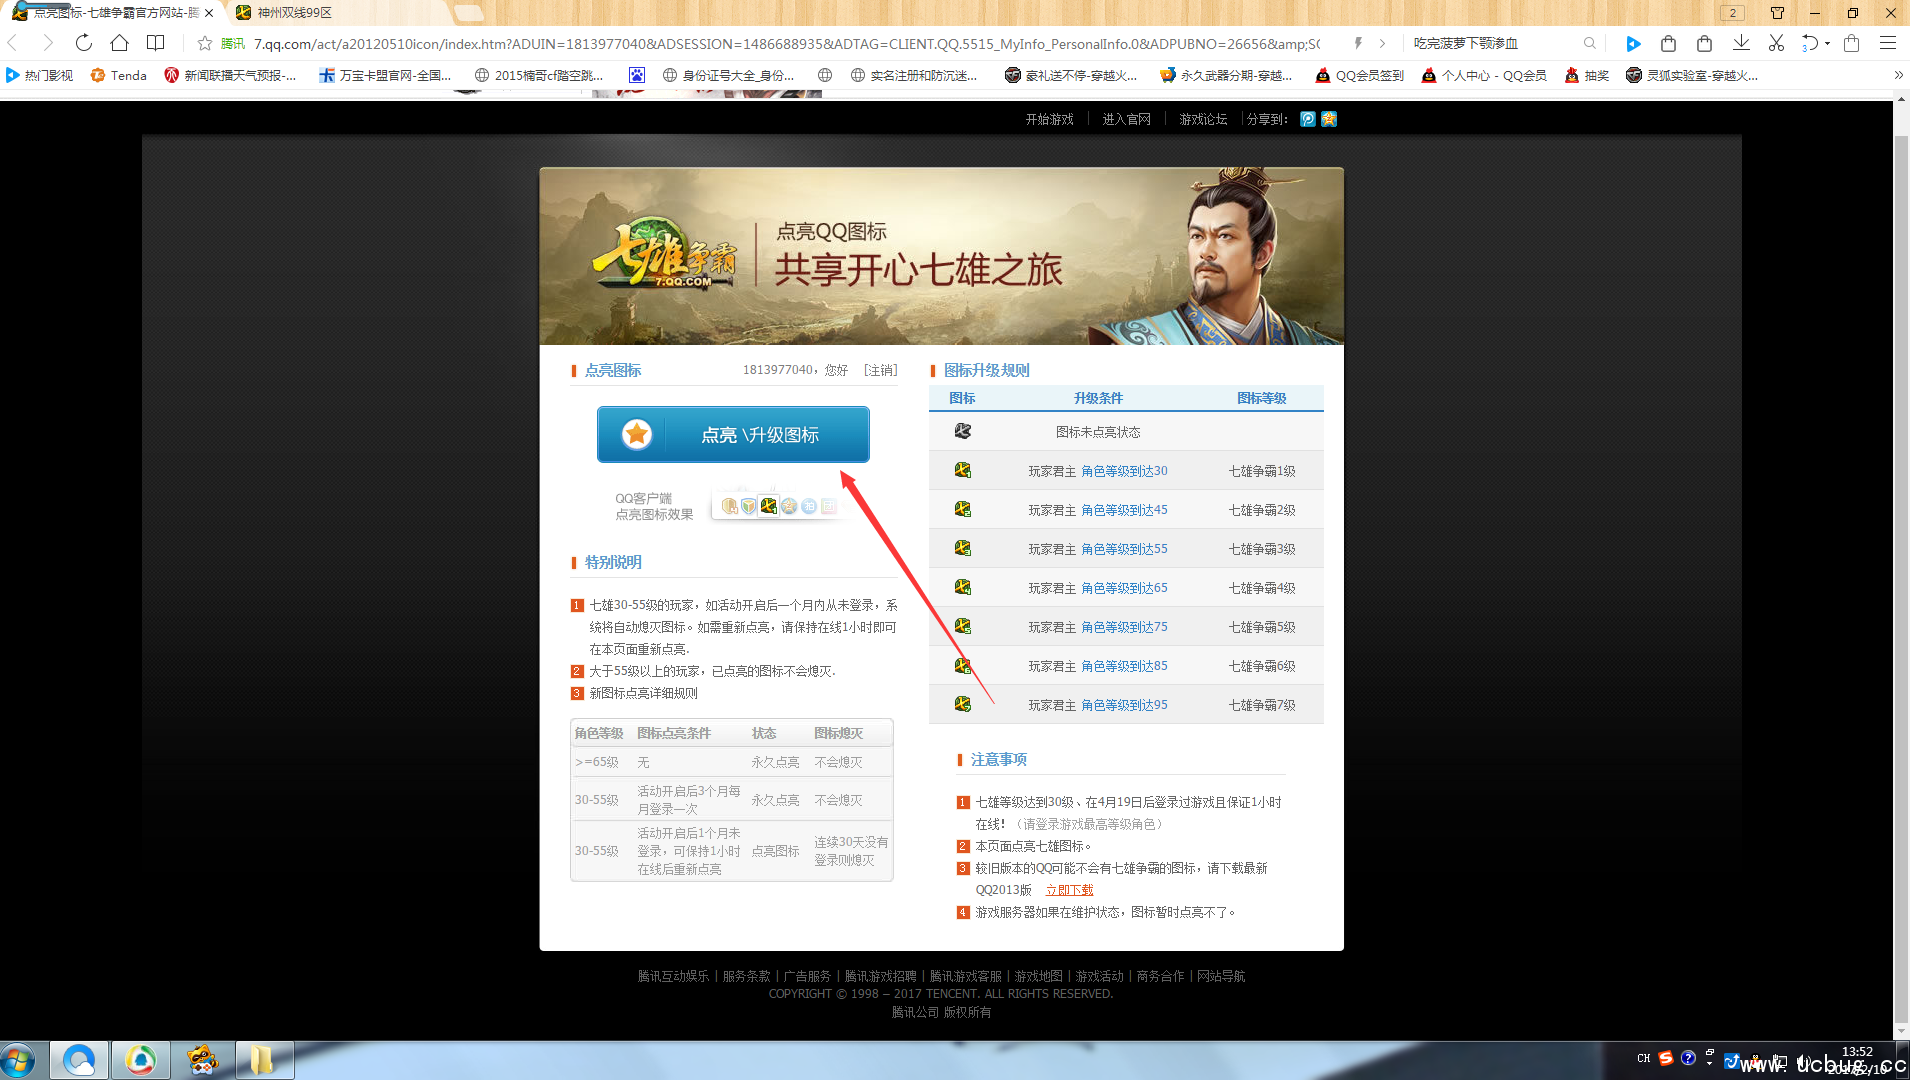The width and height of the screenshot is (1910, 1080).
Task: Open Tenda bookmark
Action: tap(119, 75)
